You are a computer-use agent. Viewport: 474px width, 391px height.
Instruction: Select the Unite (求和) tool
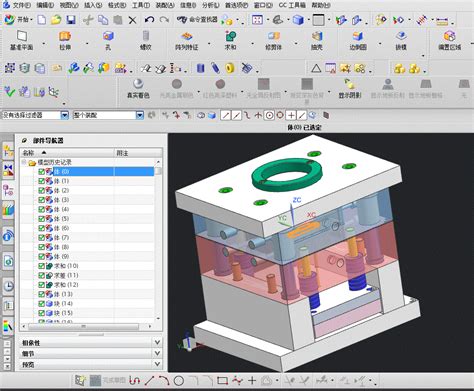230,40
